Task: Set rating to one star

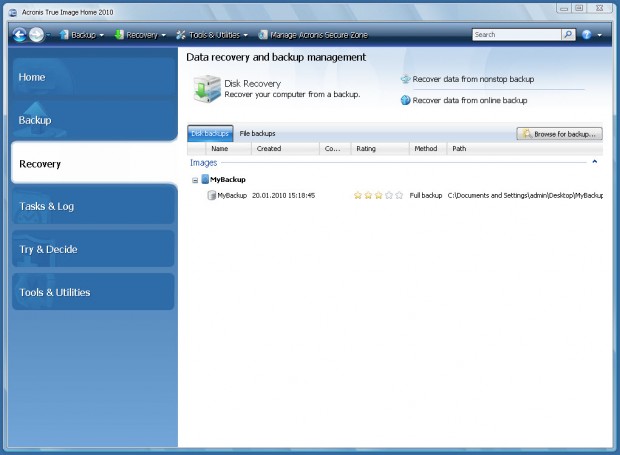Action: click(x=358, y=195)
